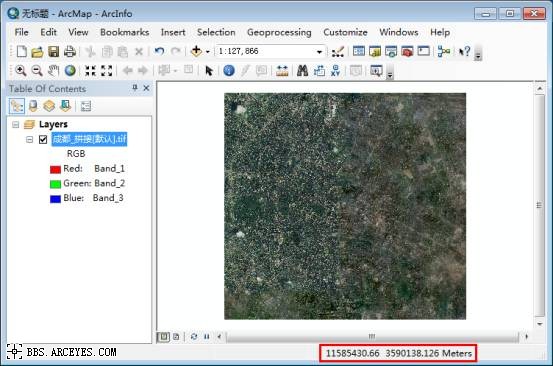Click Fixed Zoom Out arrows icon
This screenshot has width=553, height=366.
tap(107, 71)
